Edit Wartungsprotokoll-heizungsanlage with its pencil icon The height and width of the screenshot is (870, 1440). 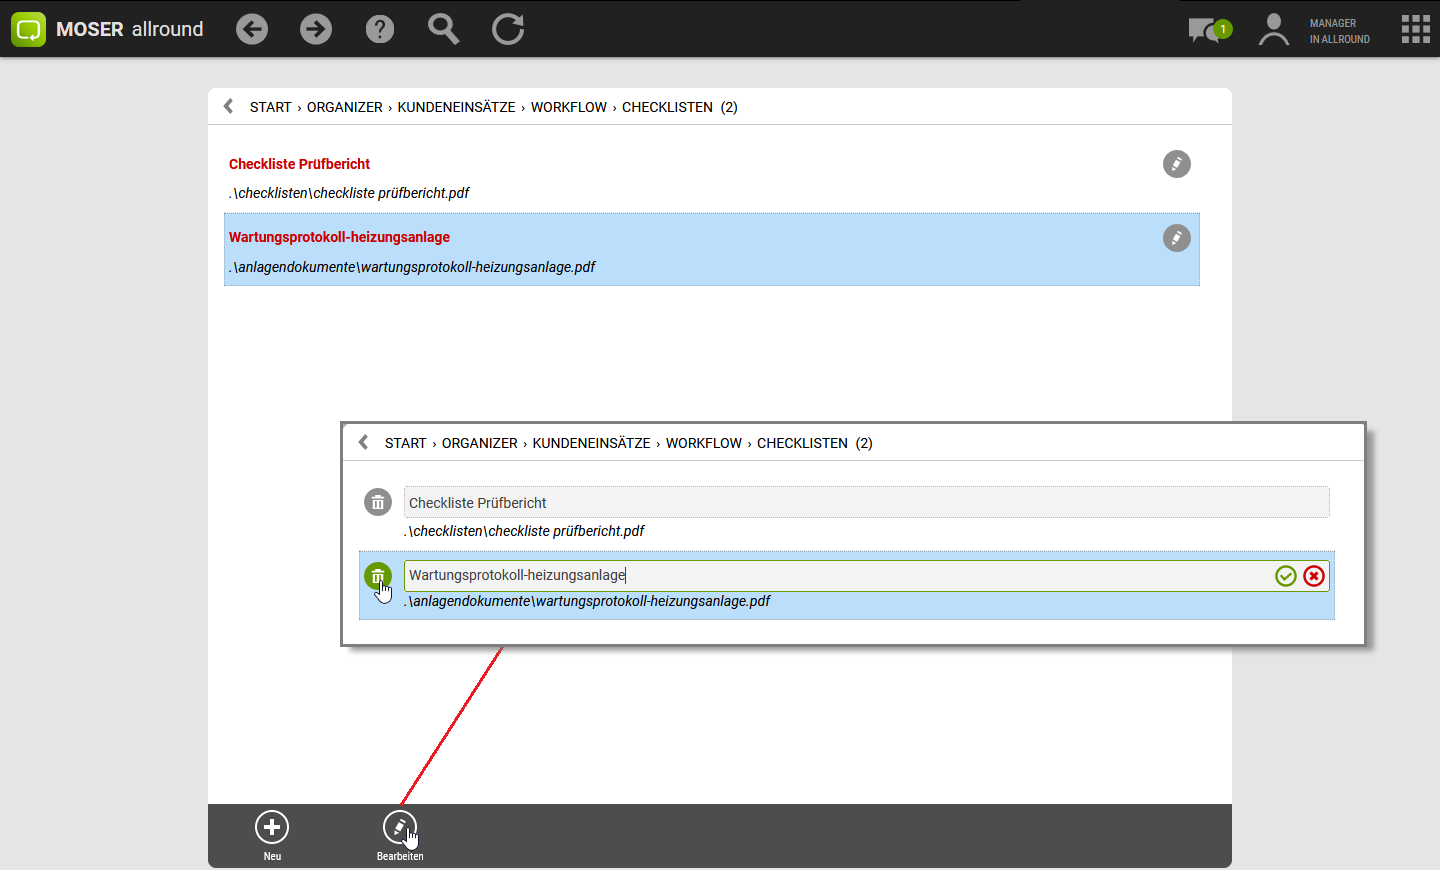pos(1176,238)
